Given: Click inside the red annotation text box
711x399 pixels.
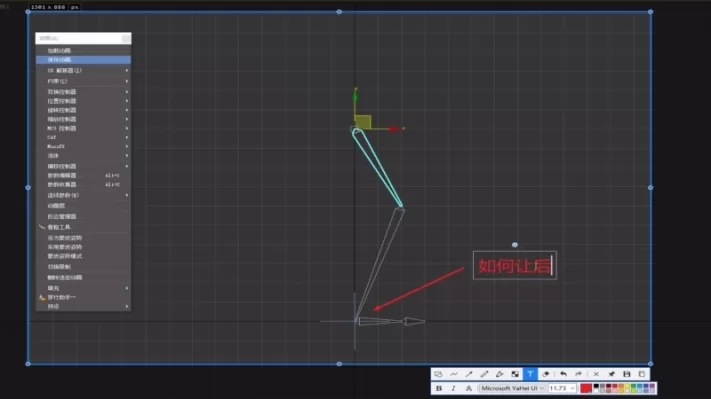Looking at the screenshot, I should click(x=515, y=265).
